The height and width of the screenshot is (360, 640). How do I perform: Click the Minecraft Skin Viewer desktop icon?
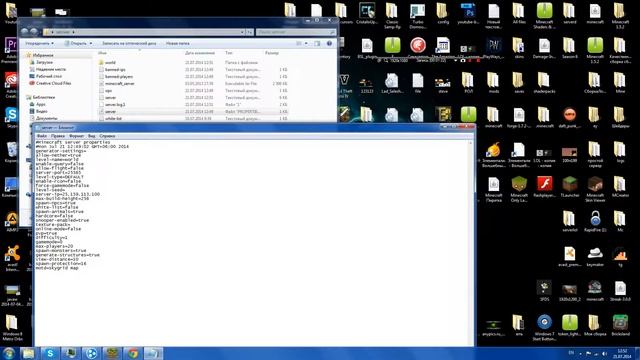pyautogui.click(x=595, y=189)
